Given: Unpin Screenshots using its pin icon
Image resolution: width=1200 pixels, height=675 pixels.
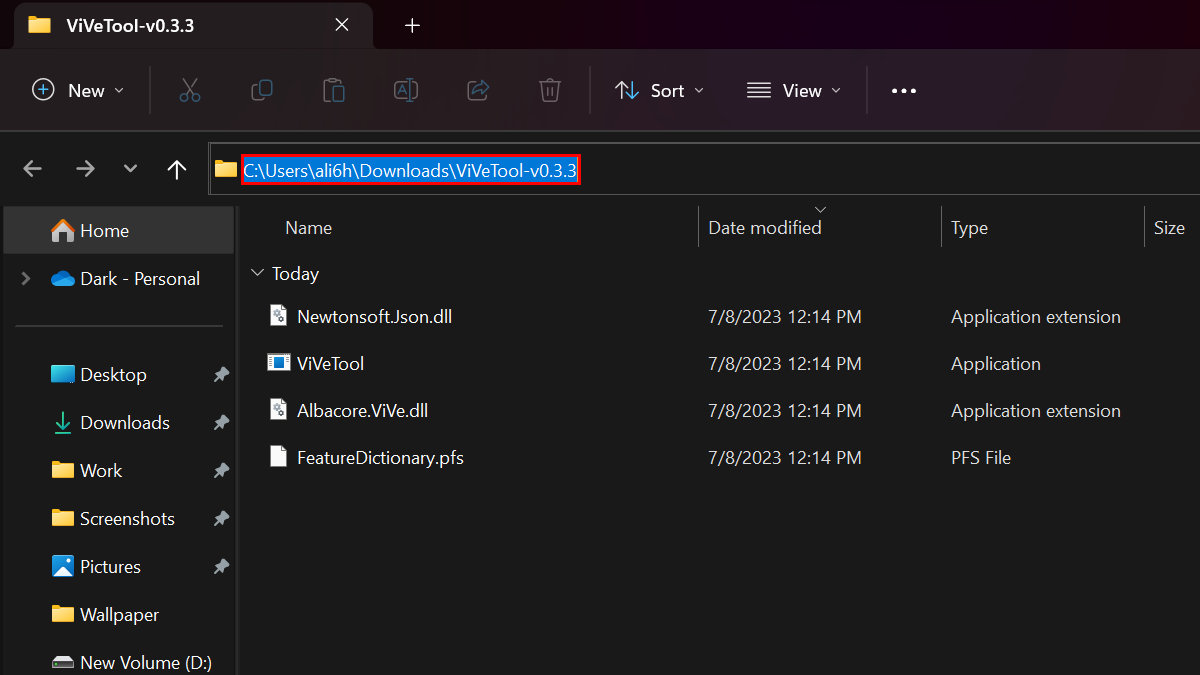Looking at the screenshot, I should 220,518.
